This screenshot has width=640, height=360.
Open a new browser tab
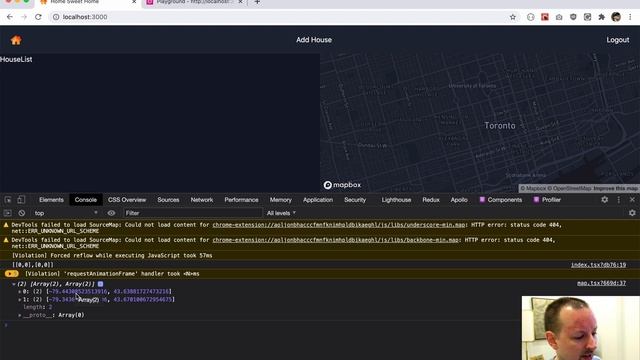257,2
